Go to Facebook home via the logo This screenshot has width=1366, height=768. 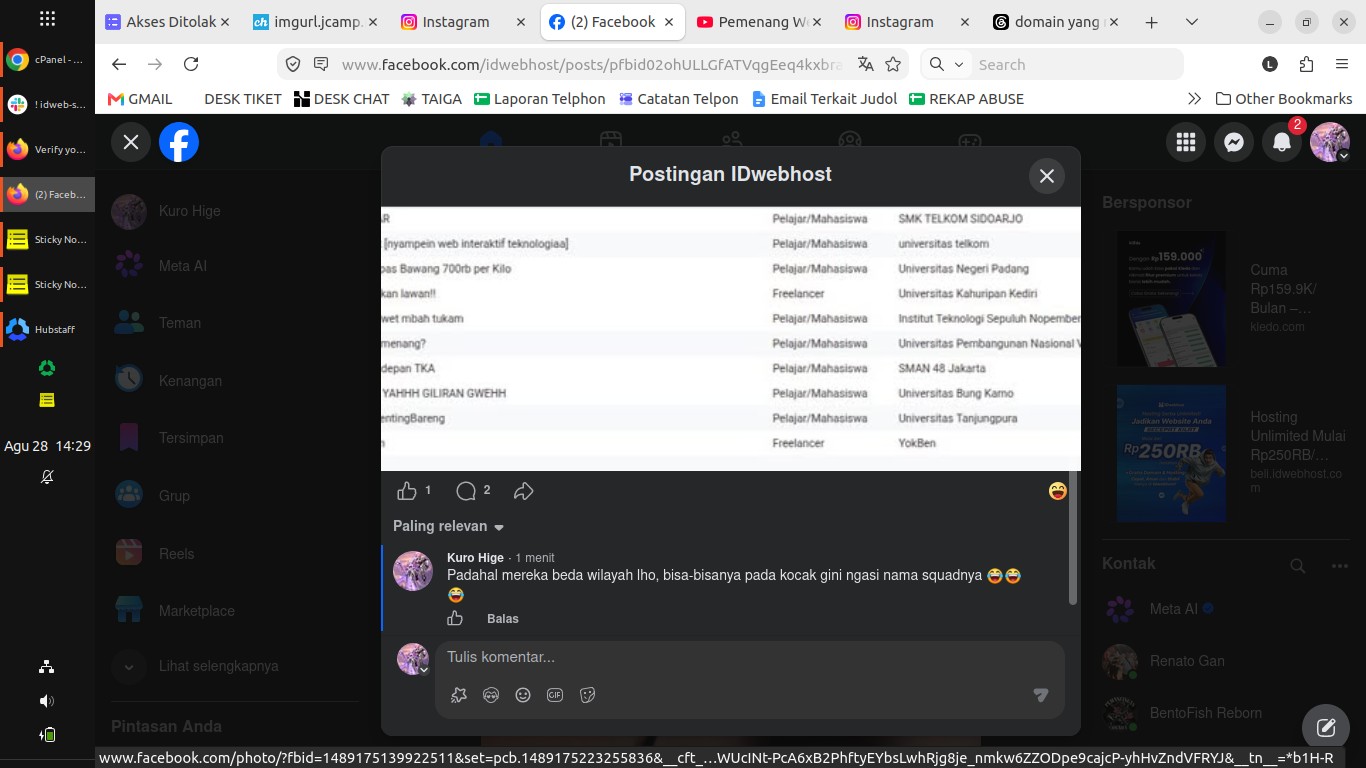tap(179, 142)
